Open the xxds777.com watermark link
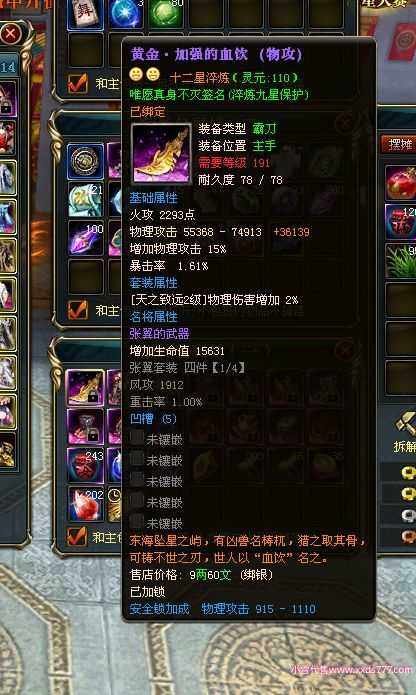The width and height of the screenshot is (416, 695). click(352, 669)
